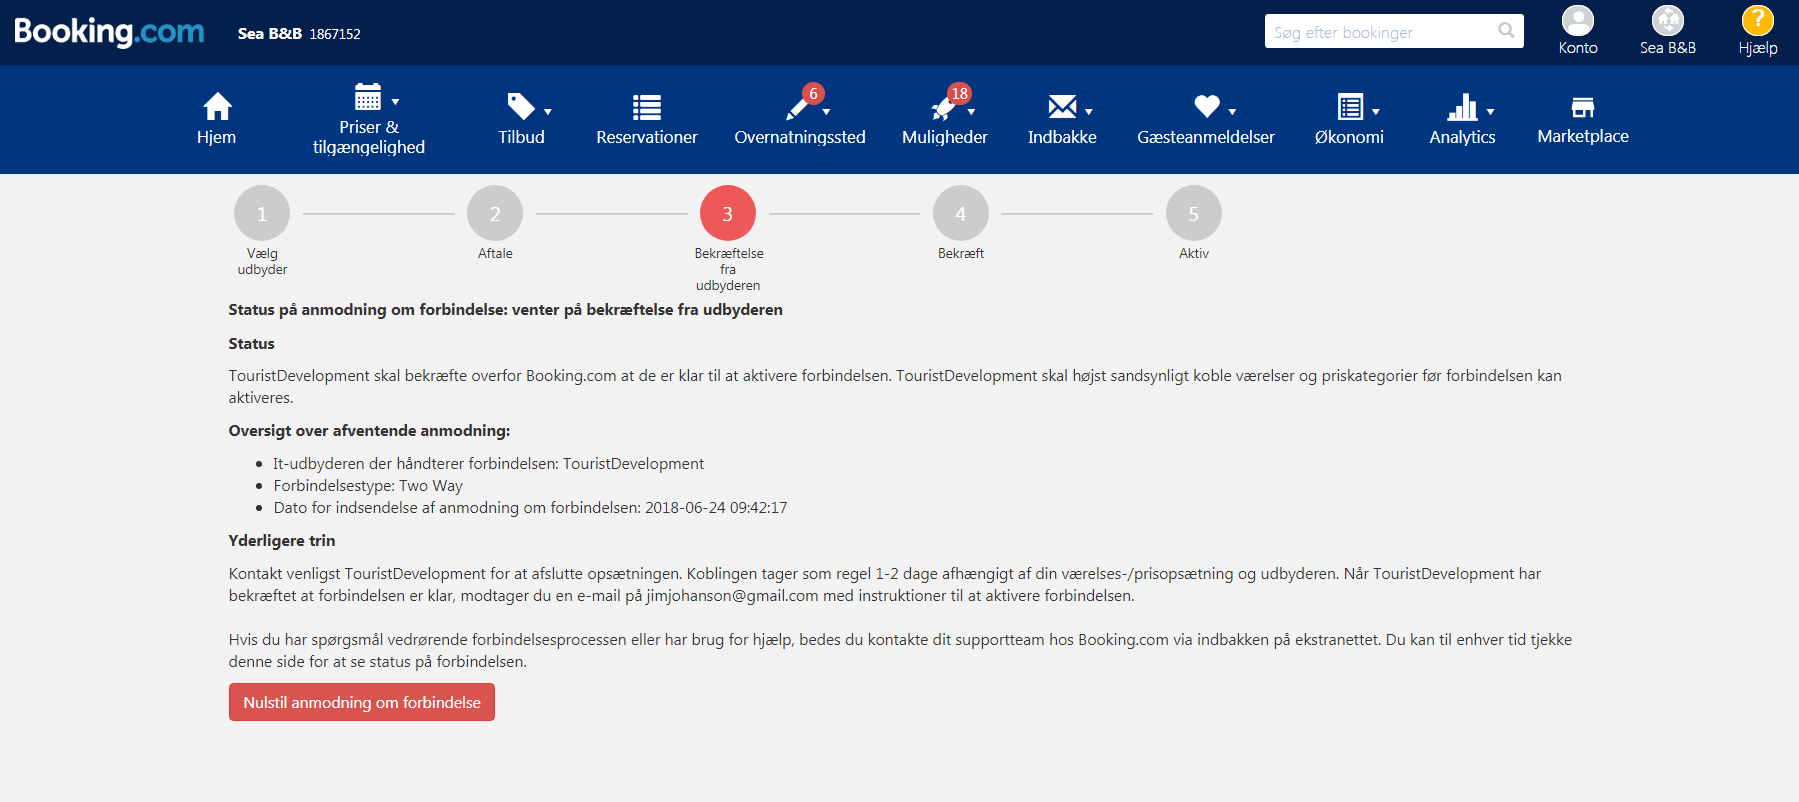Open Overnatningssted menu with 6 notifications

[x=799, y=106]
